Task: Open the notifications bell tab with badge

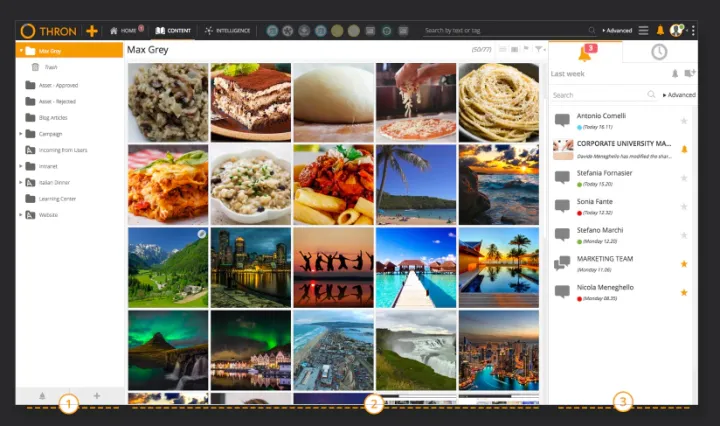Action: 585,52
